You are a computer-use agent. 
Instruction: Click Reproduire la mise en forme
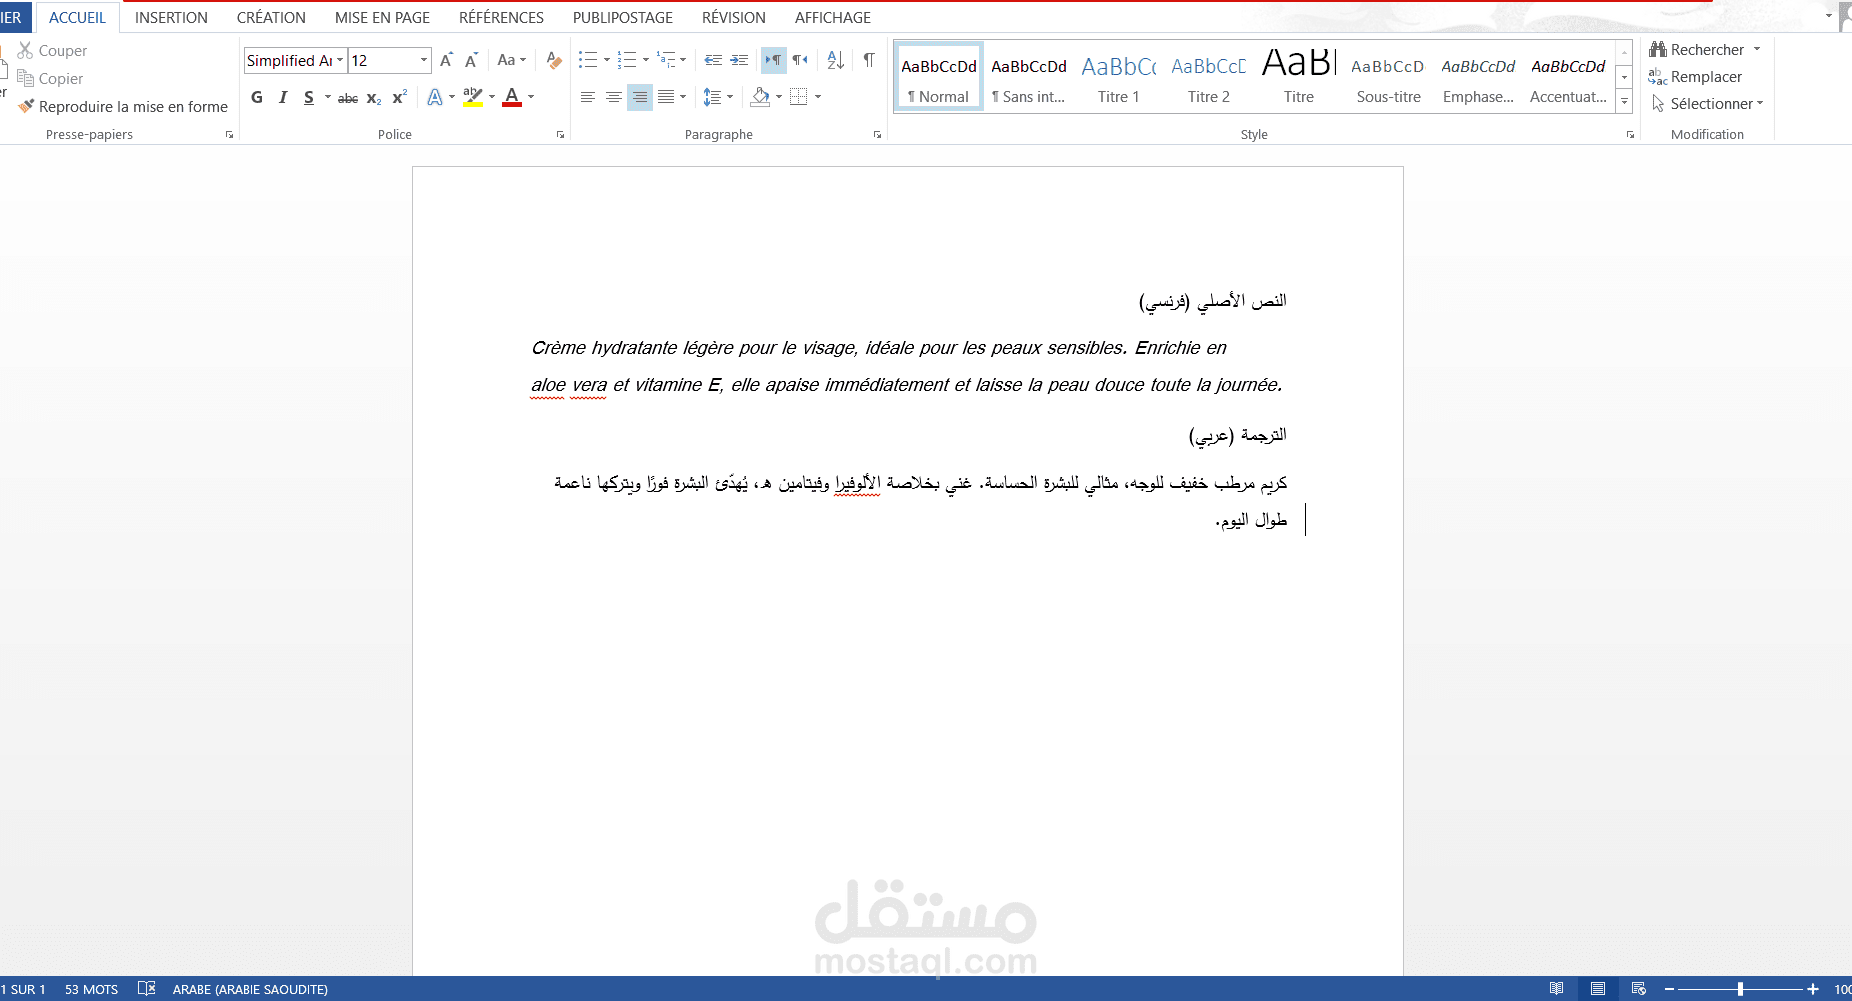(x=123, y=107)
